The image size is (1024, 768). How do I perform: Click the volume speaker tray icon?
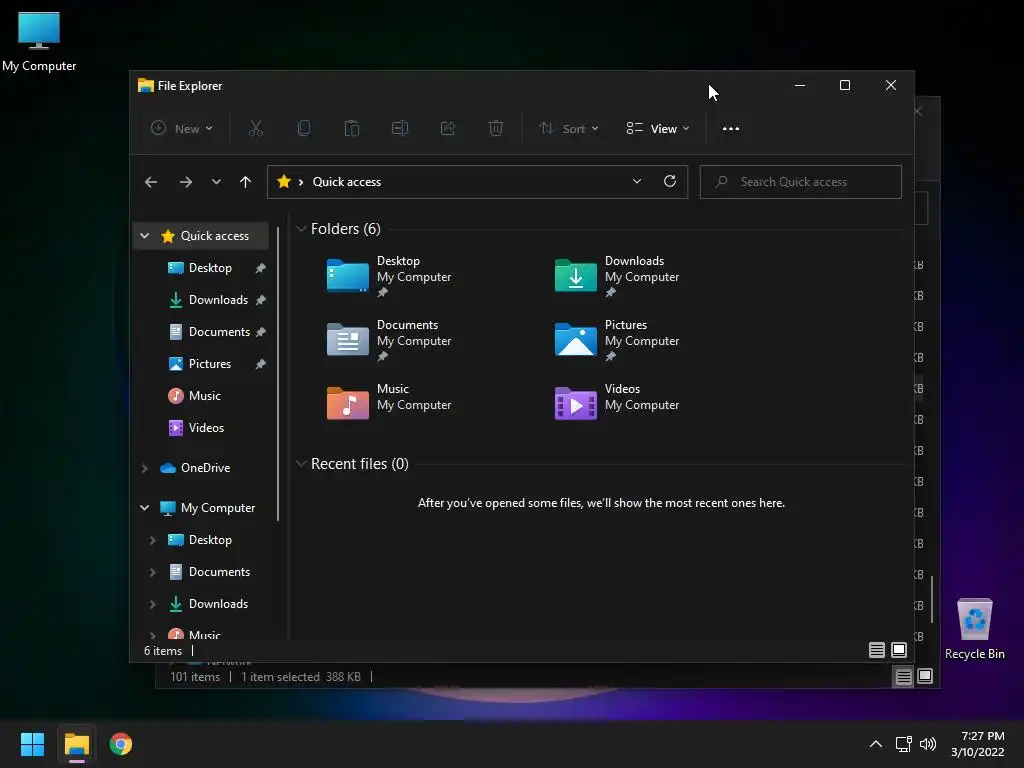point(927,744)
